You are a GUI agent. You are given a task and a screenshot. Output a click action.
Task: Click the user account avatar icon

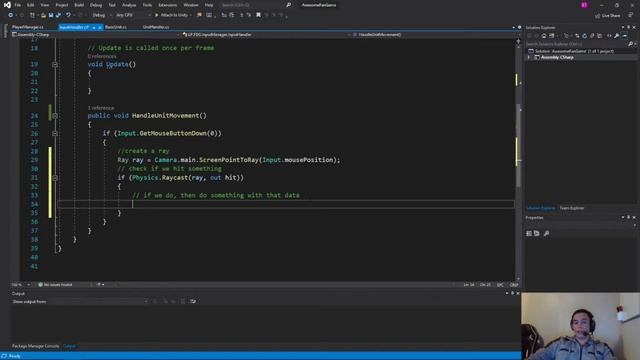[584, 5]
